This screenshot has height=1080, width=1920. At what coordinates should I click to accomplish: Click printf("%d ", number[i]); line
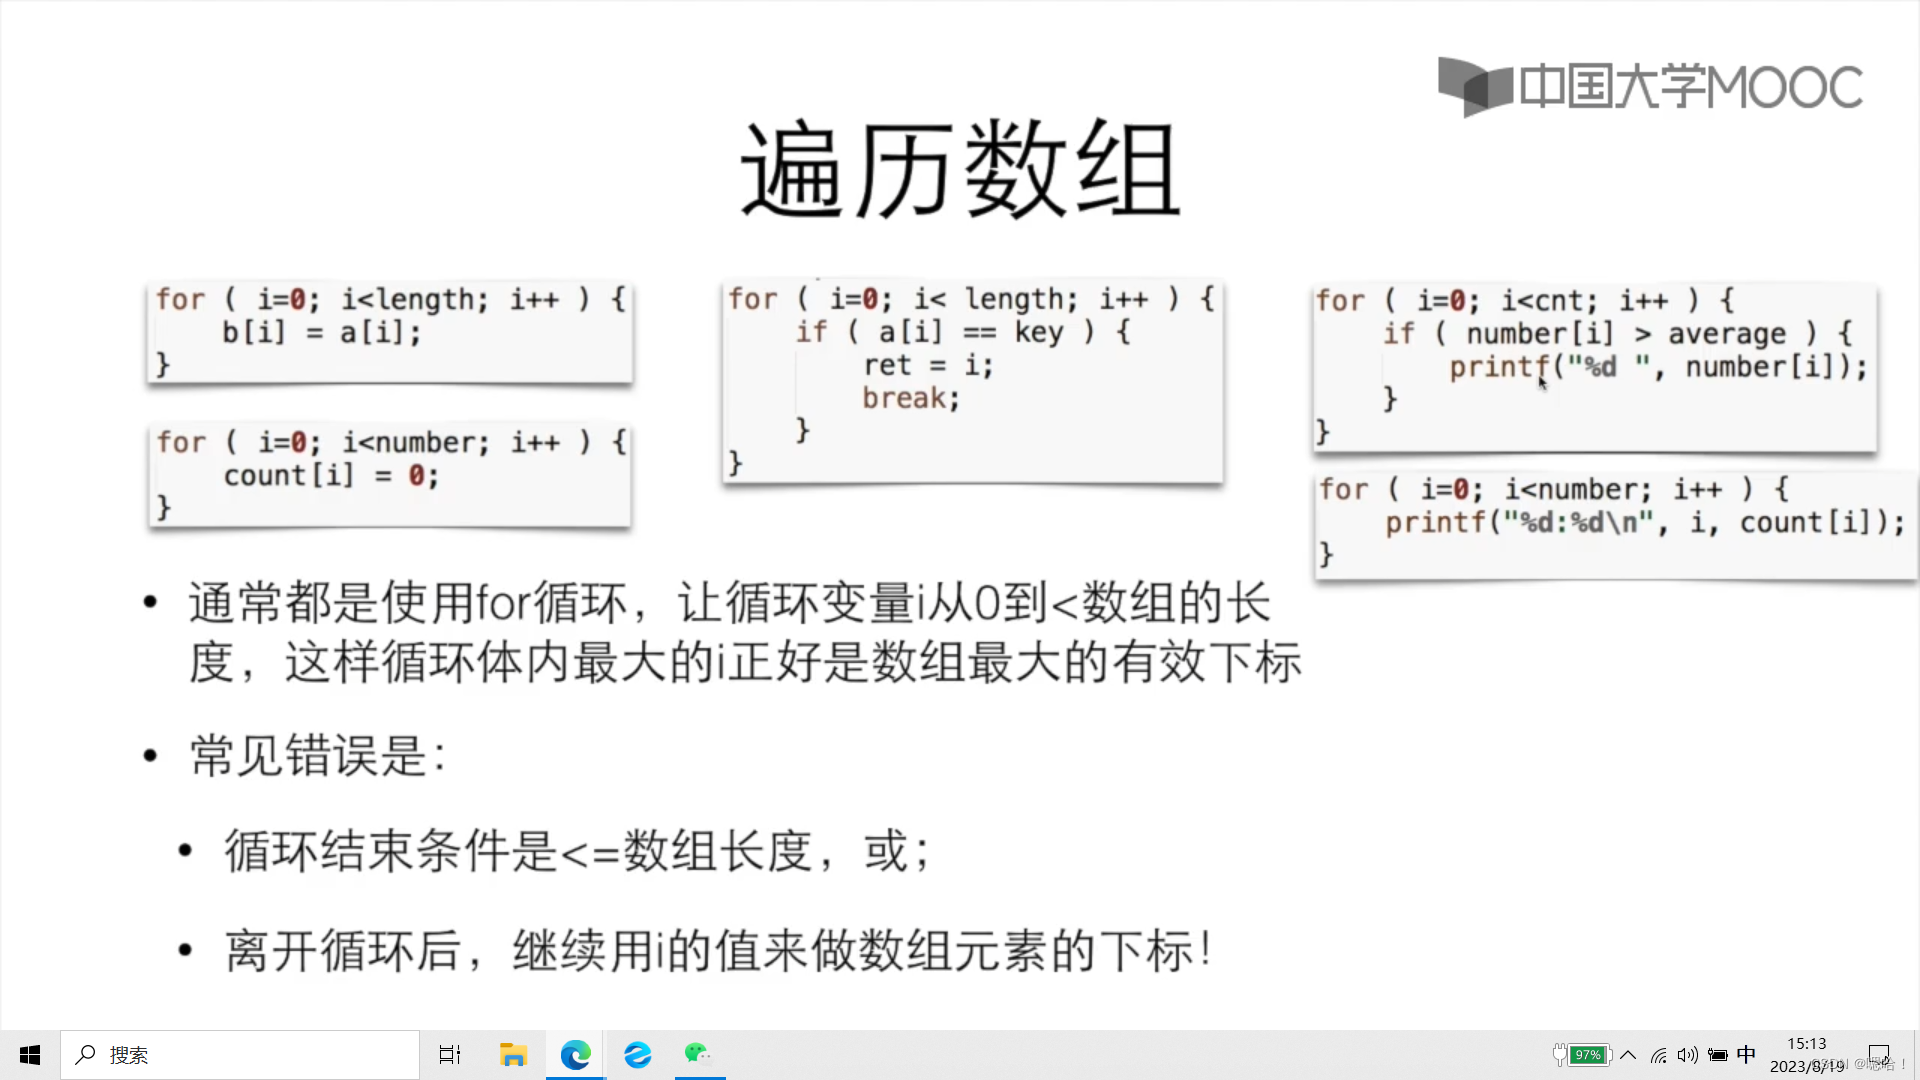pos(1658,367)
